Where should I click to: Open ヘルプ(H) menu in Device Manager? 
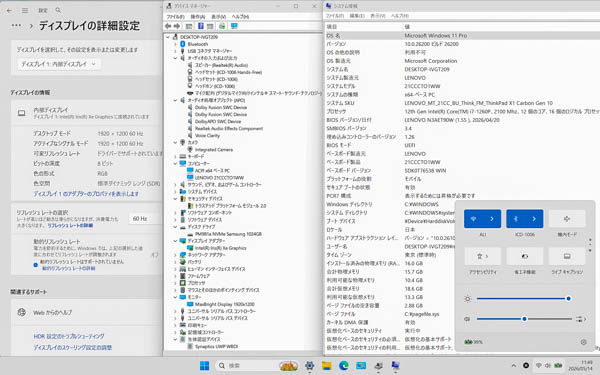[241, 17]
